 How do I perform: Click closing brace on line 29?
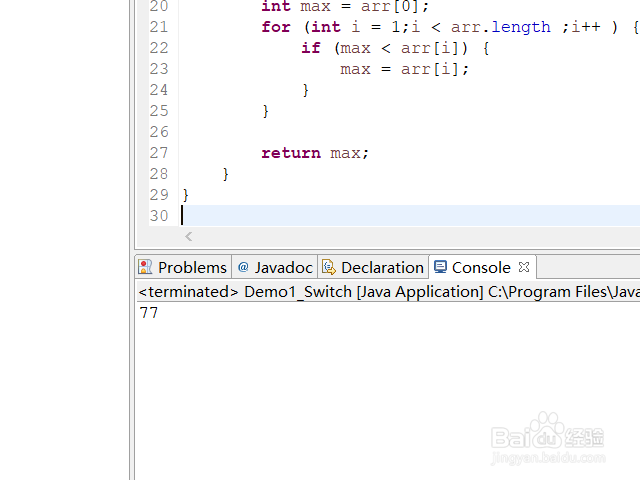coord(186,195)
